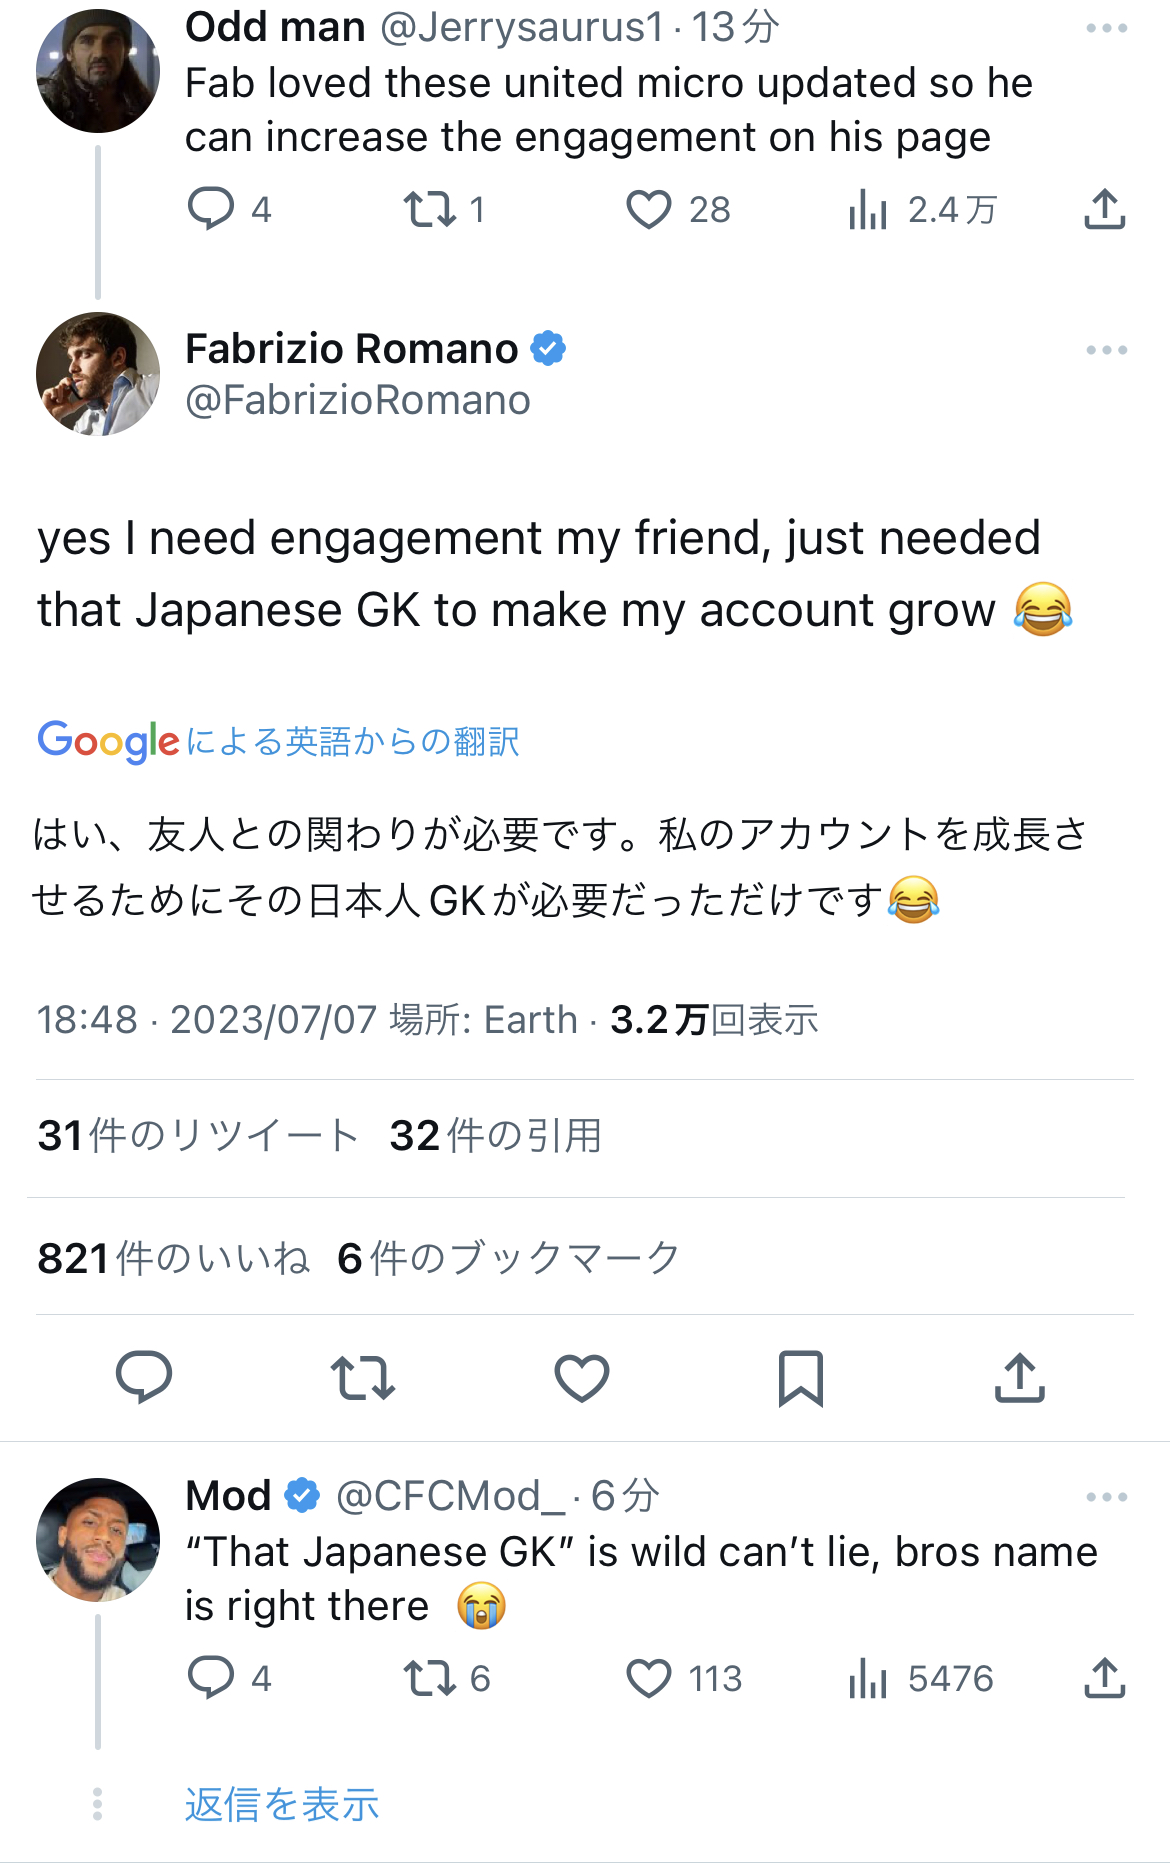Show replies under Mod's tweet
The image size is (1170, 1863).
tap(282, 1805)
